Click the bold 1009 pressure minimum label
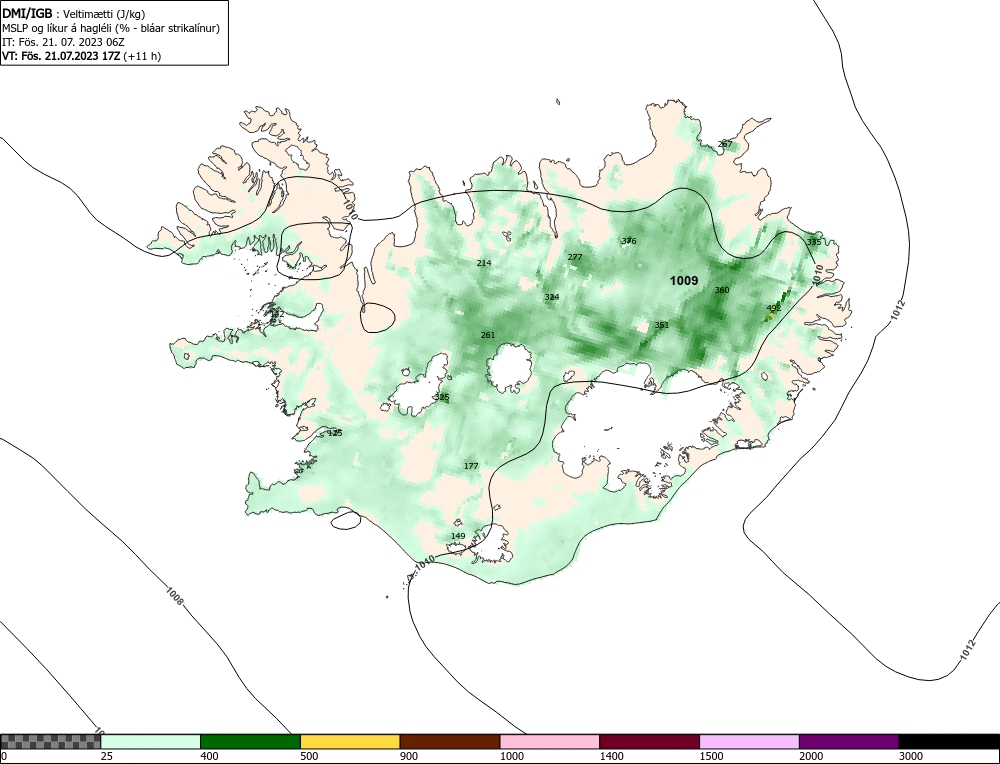Image resolution: width=1000 pixels, height=764 pixels. (684, 281)
